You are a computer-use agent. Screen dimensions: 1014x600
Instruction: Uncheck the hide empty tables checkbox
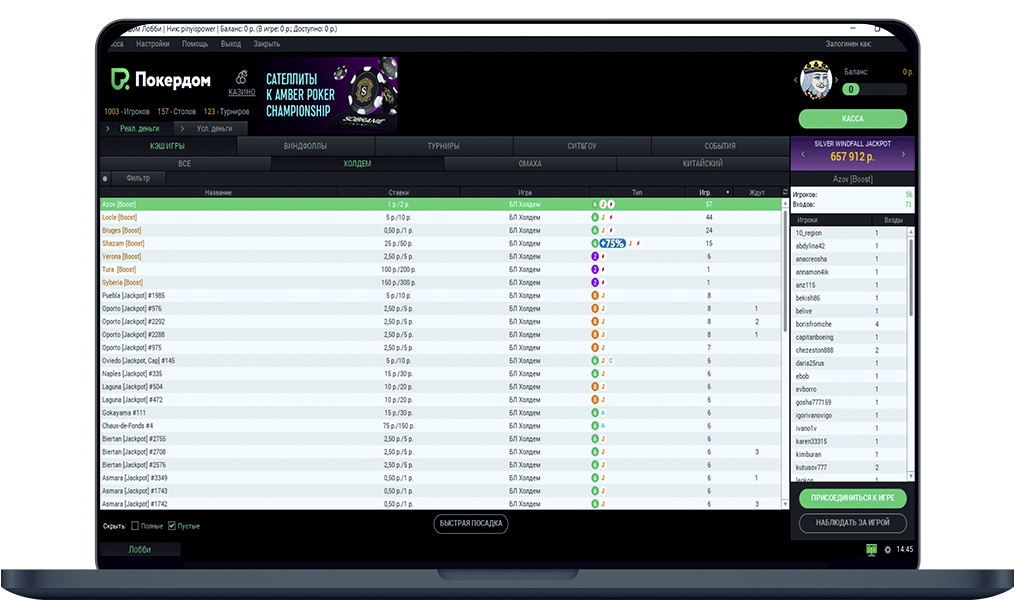[172, 525]
